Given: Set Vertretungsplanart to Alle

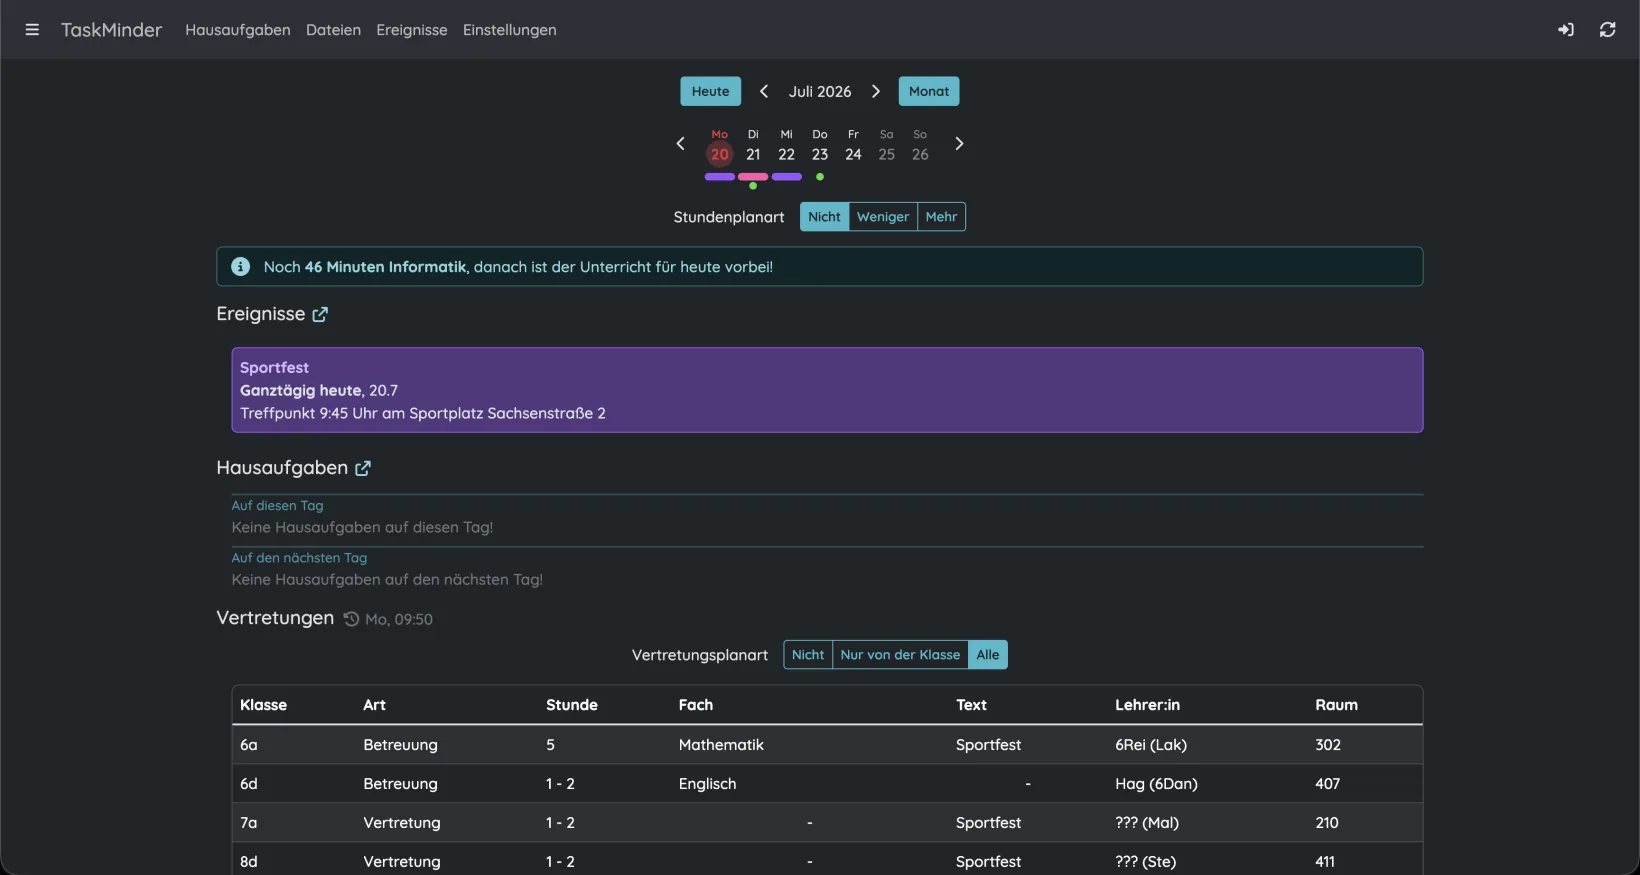Looking at the screenshot, I should click(x=988, y=655).
